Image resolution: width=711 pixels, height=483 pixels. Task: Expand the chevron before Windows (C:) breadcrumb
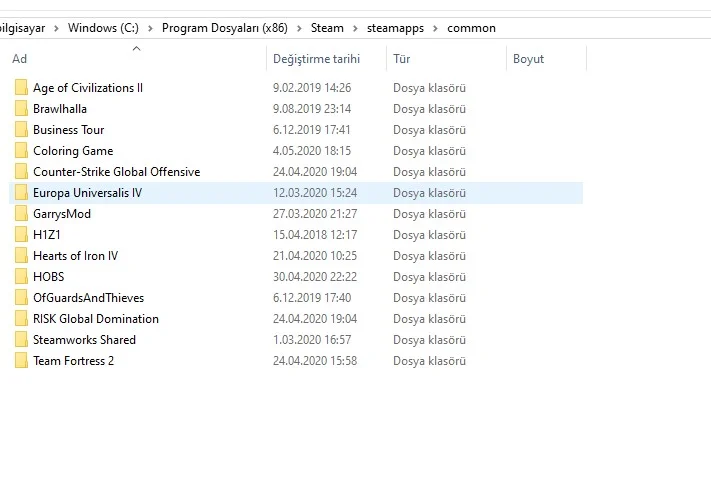coord(56,29)
